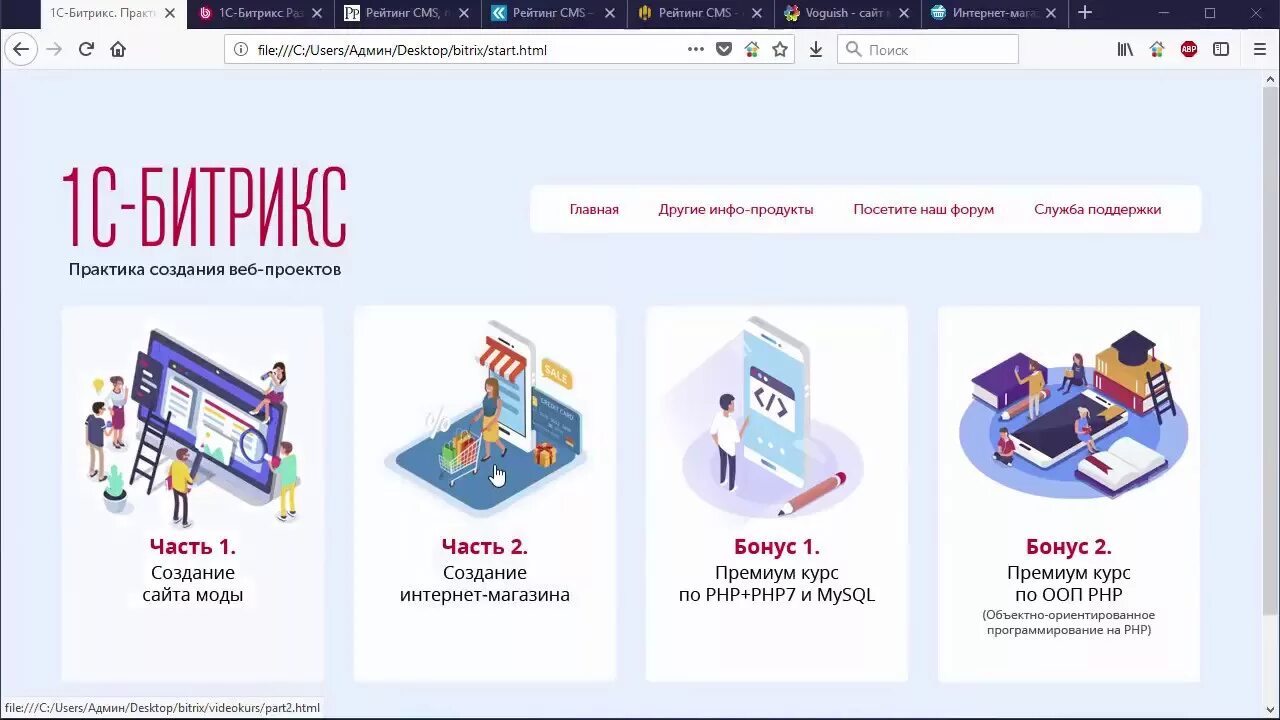Open the browser home page
The height and width of the screenshot is (720, 1280).
118,49
